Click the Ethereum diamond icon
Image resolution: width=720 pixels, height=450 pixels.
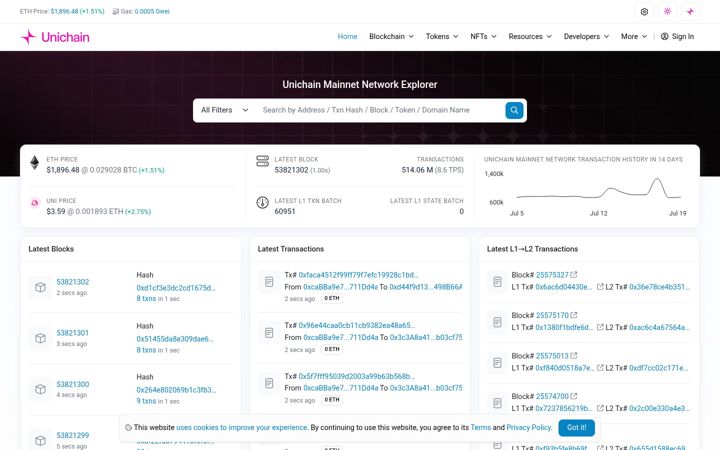(x=34, y=163)
